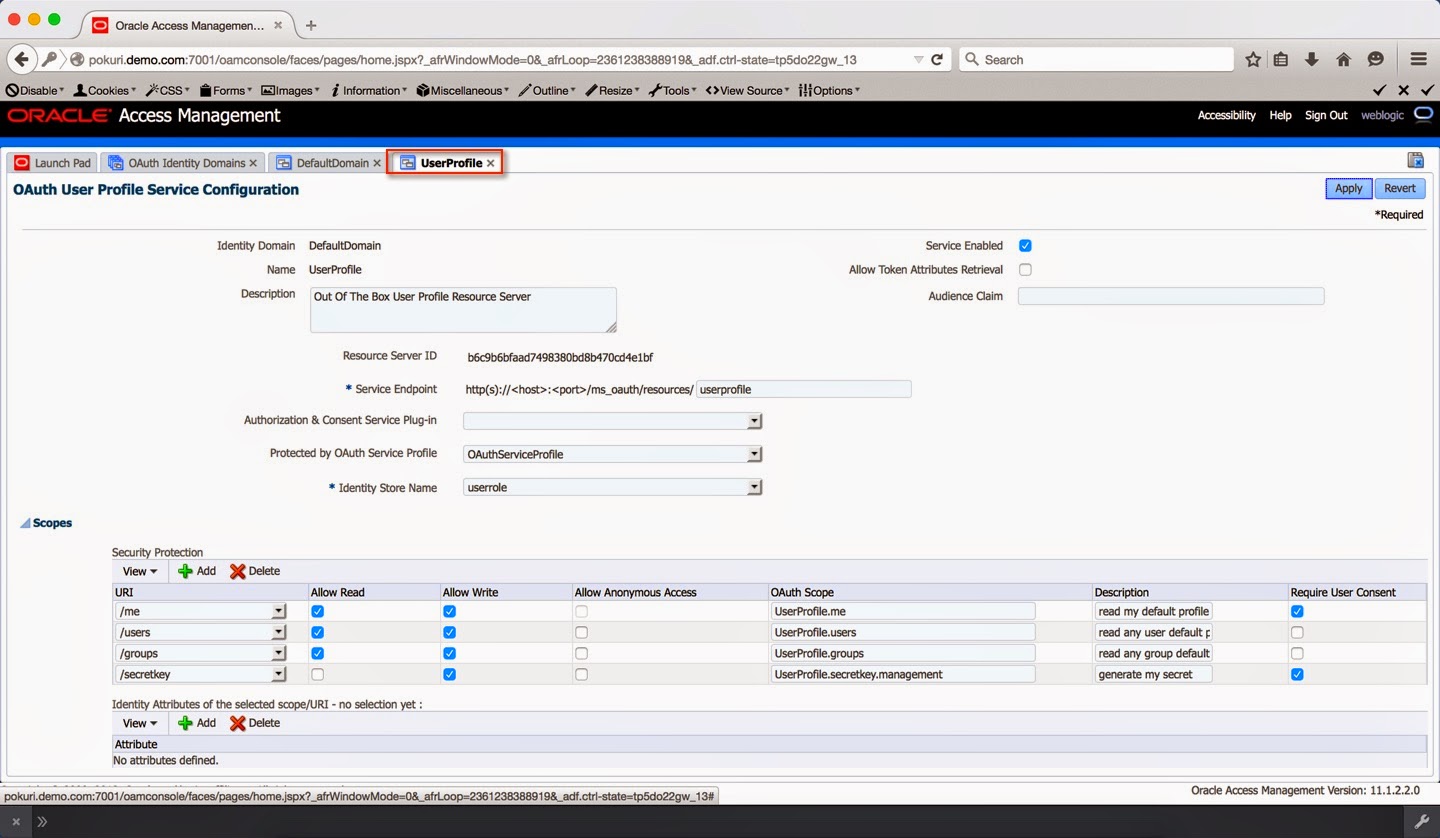
Task: Uncheck Allow Write for the /secretkey scope
Action: (x=449, y=674)
